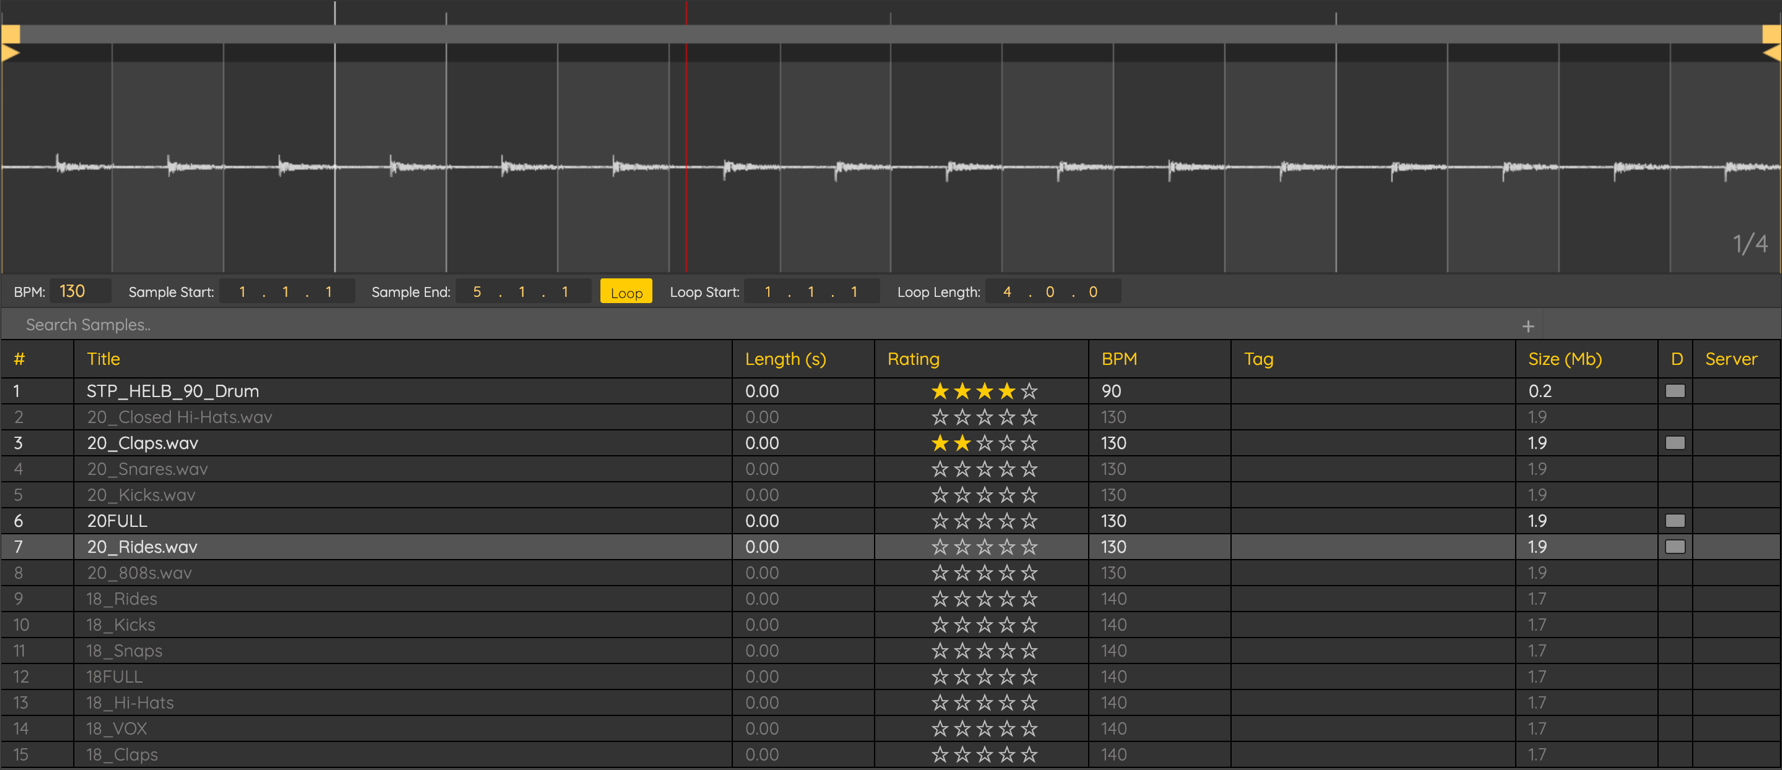The width and height of the screenshot is (1782, 770).
Task: Select the 20_808s.wav sample title
Action: click(139, 573)
